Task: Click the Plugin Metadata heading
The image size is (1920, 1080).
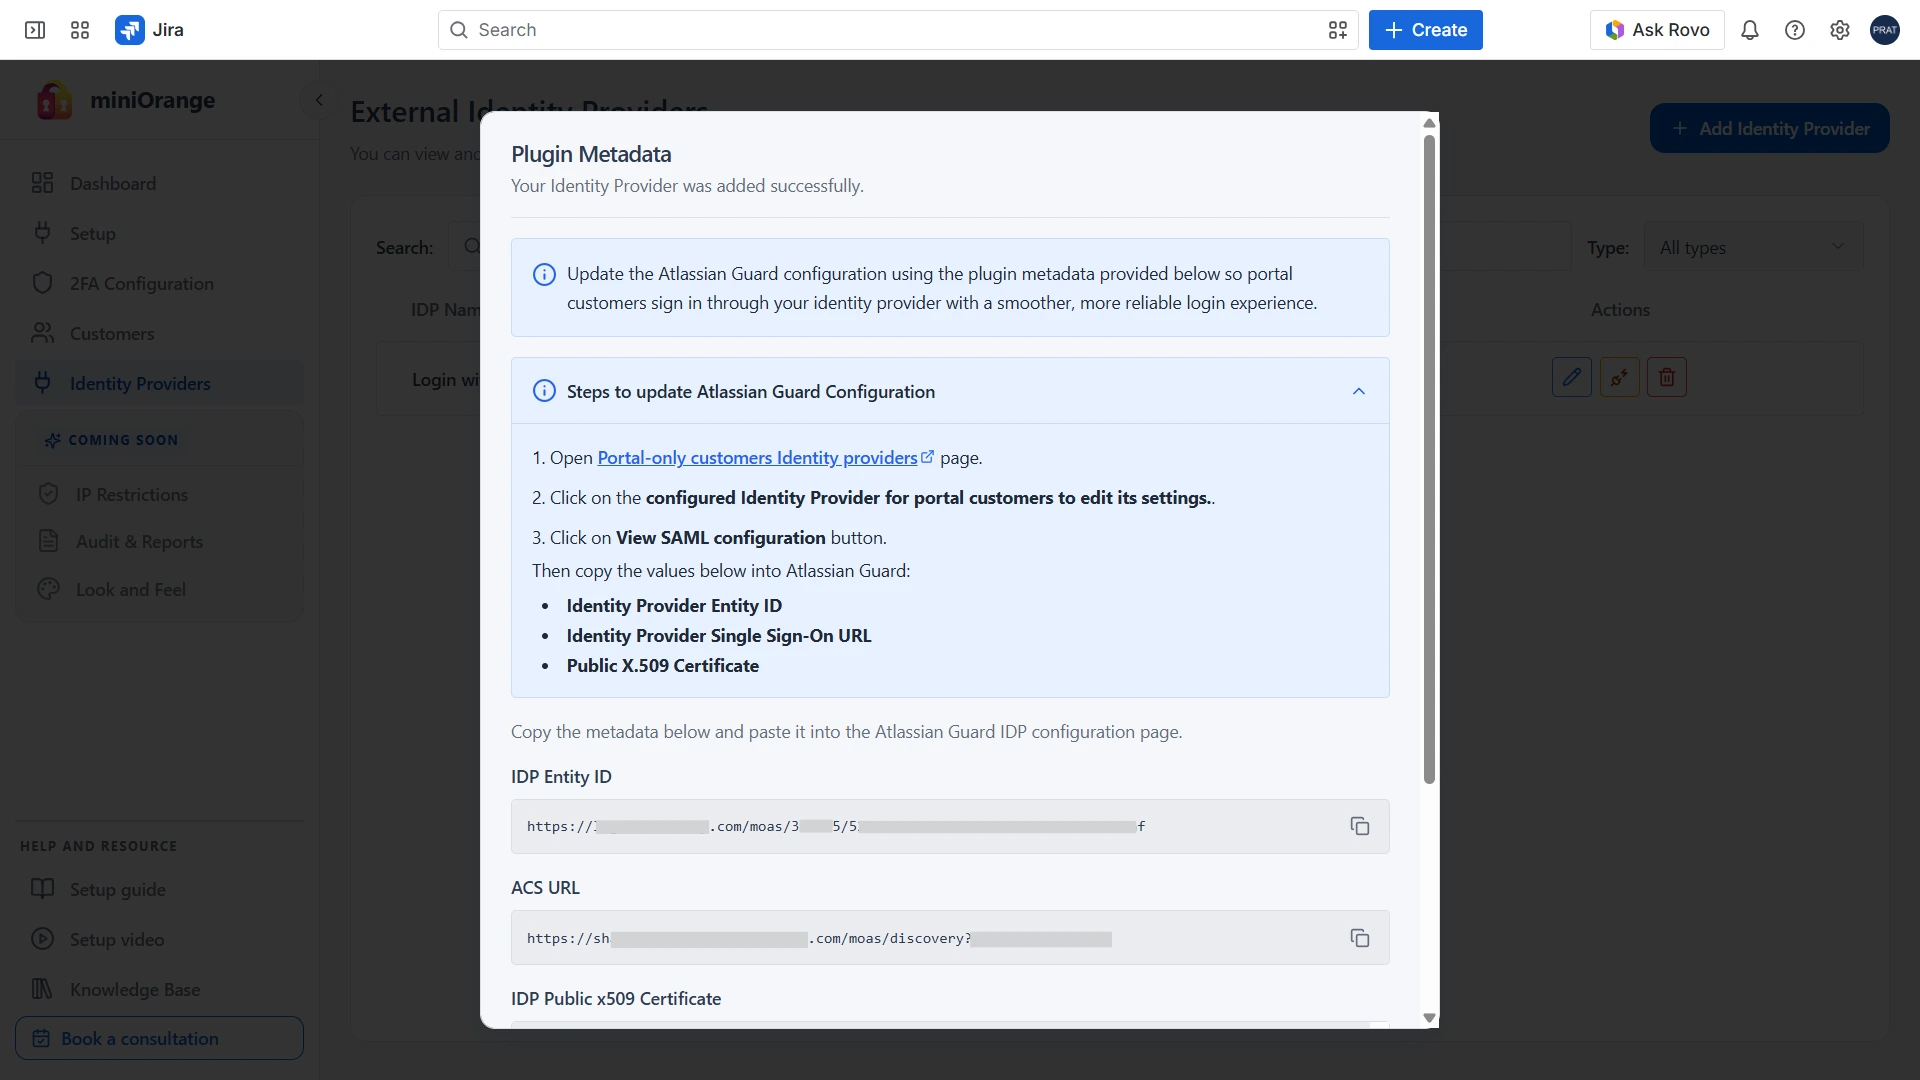Action: (591, 154)
